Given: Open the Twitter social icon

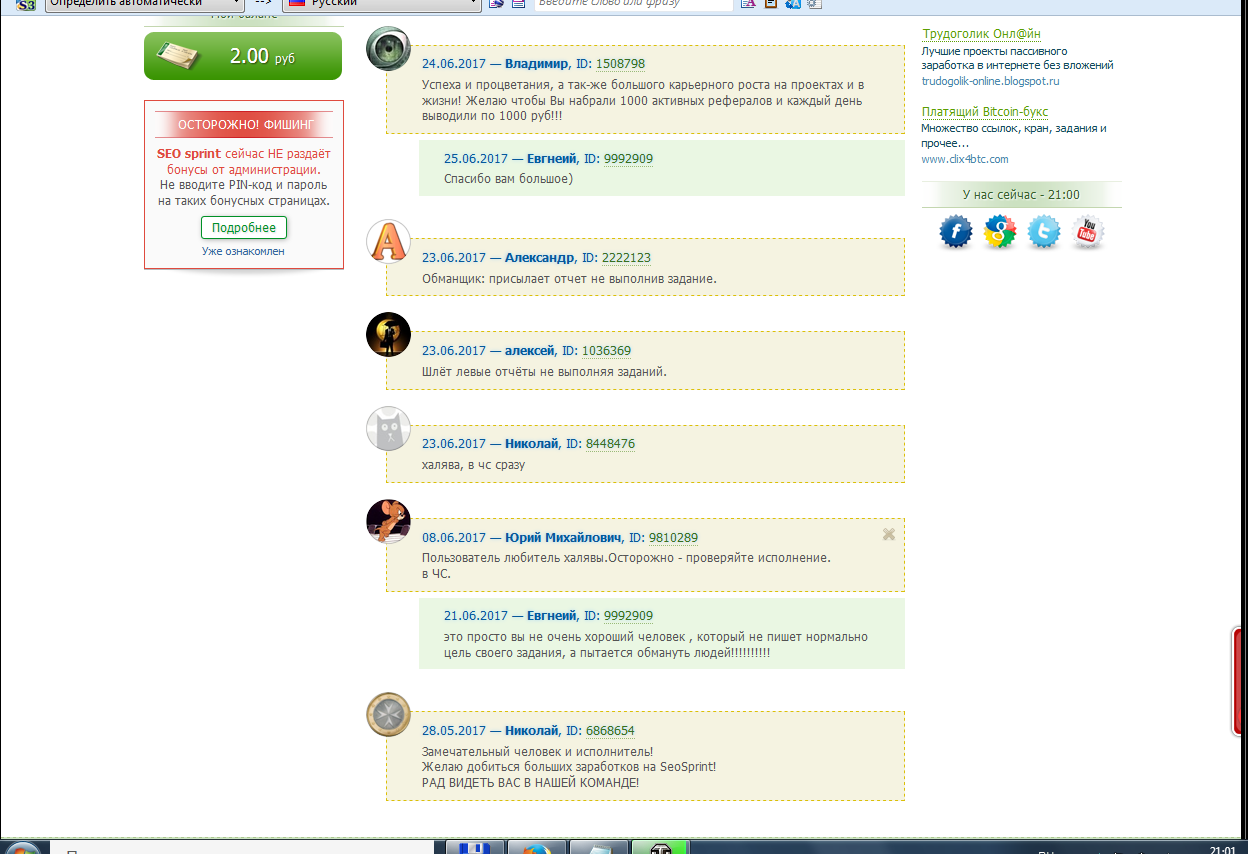Looking at the screenshot, I should pos(1044,233).
